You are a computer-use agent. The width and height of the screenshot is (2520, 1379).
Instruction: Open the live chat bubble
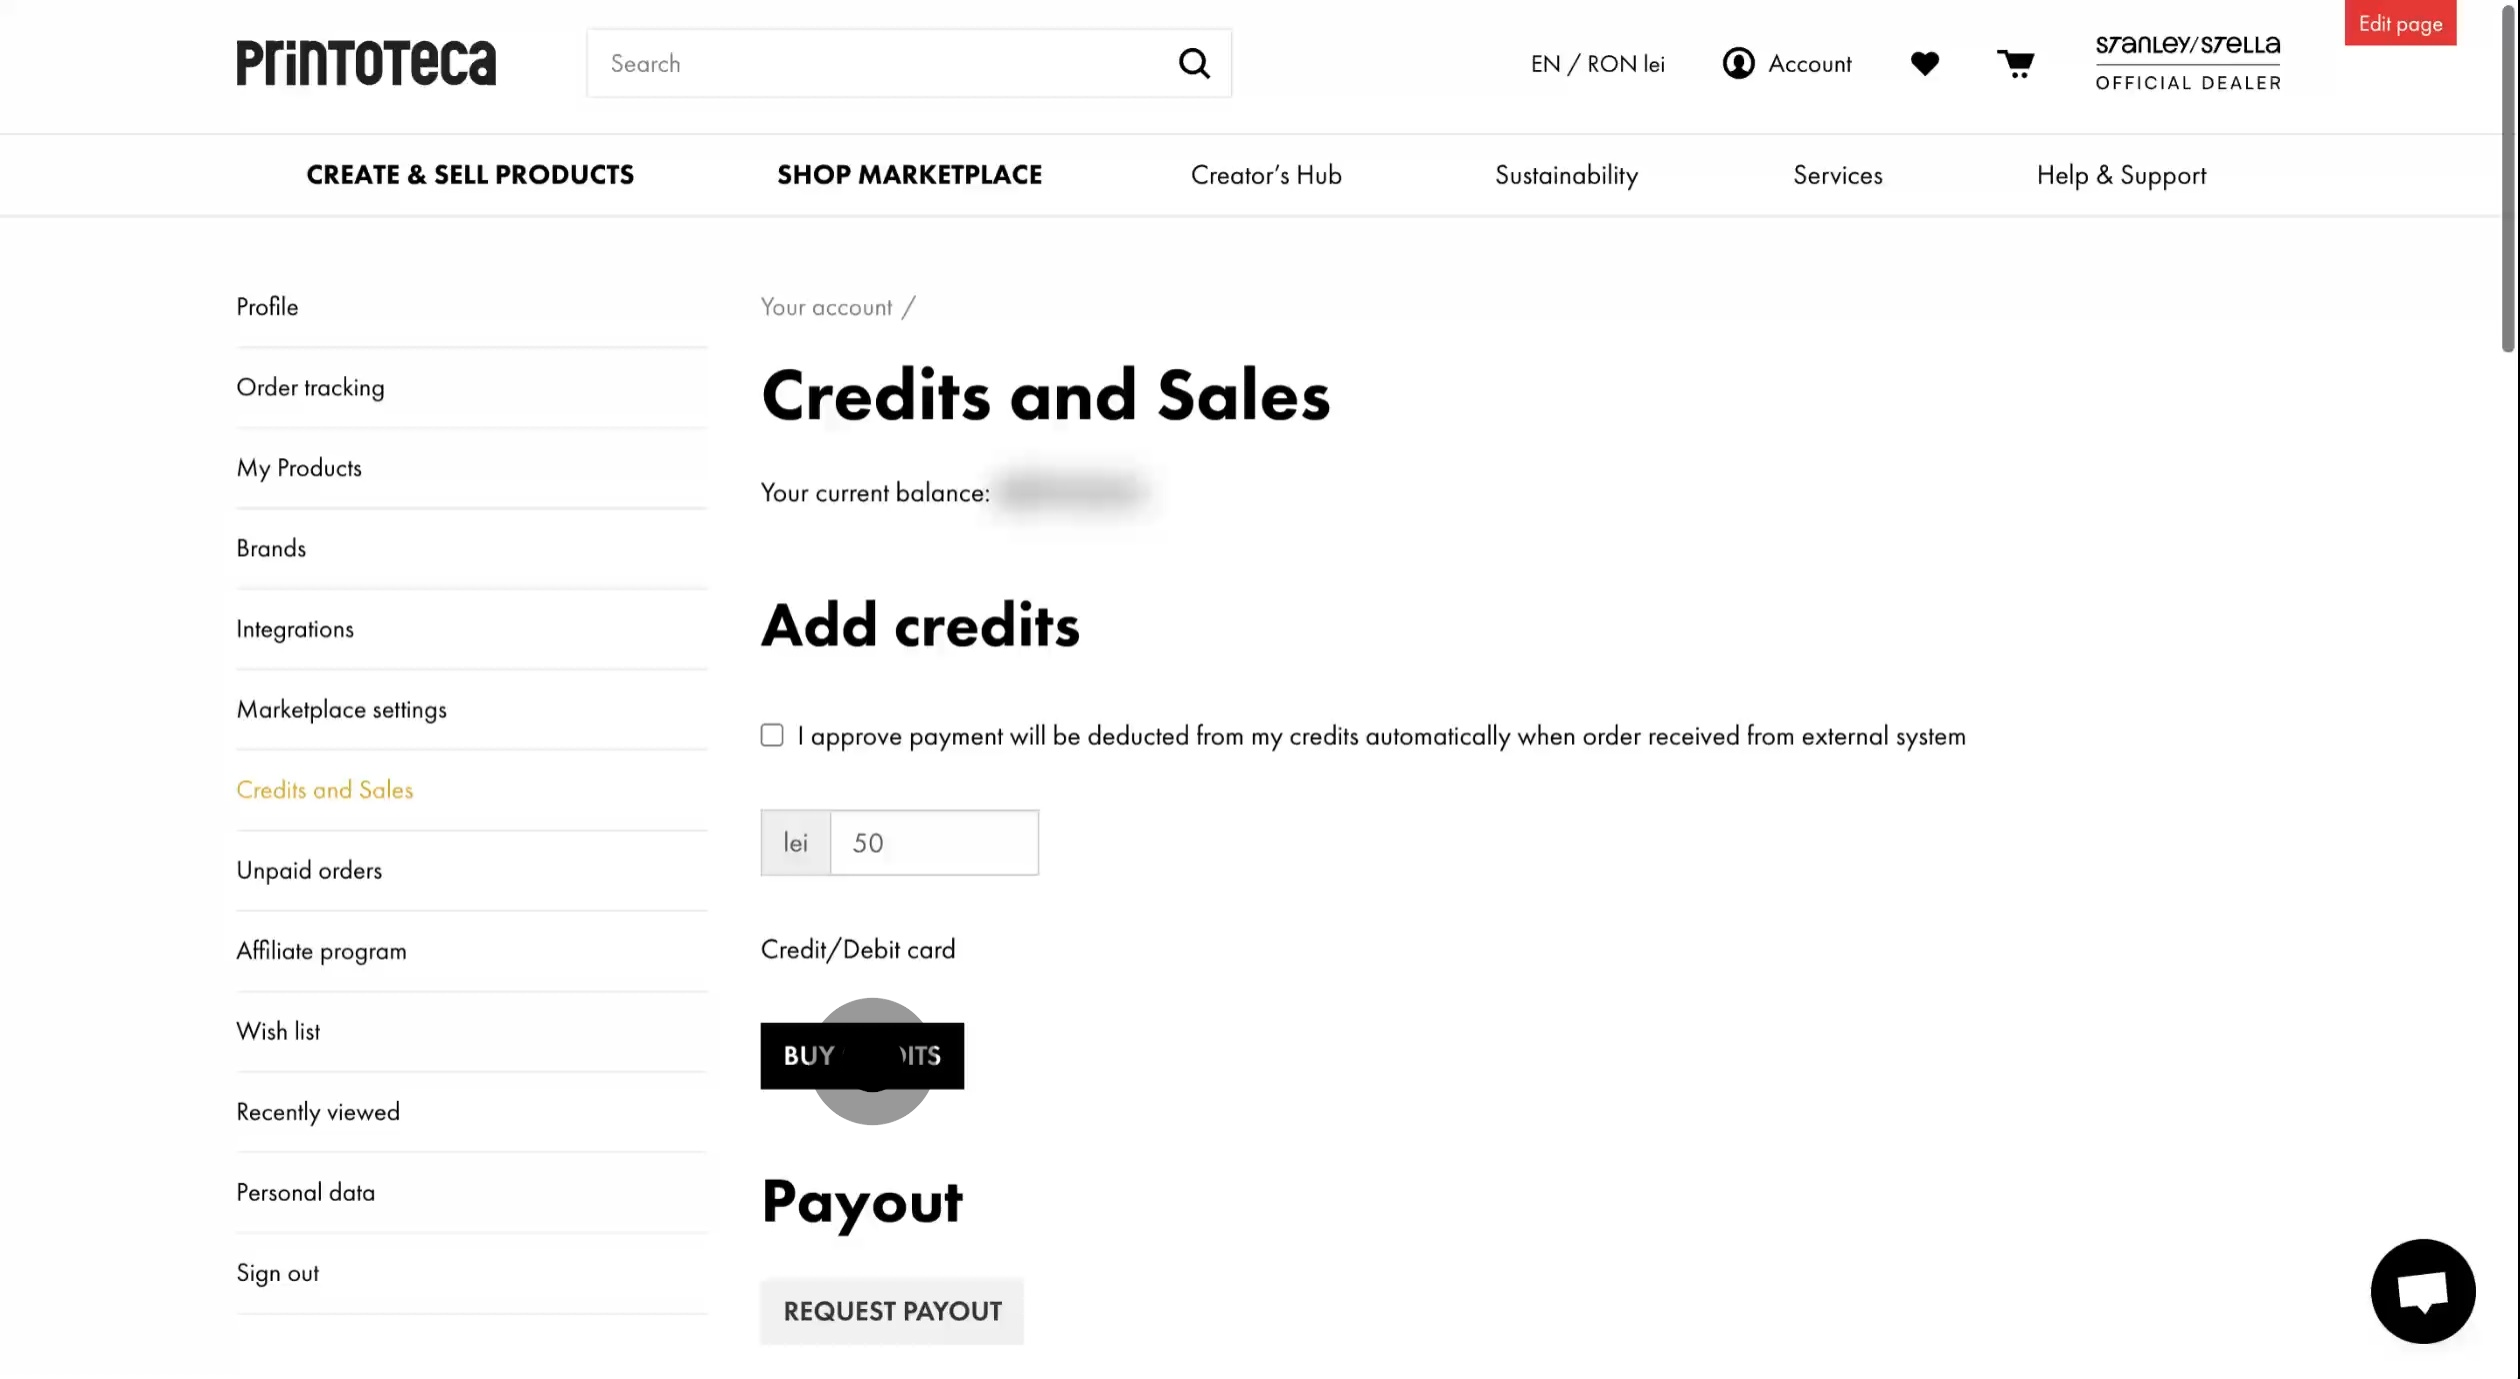[2422, 1291]
